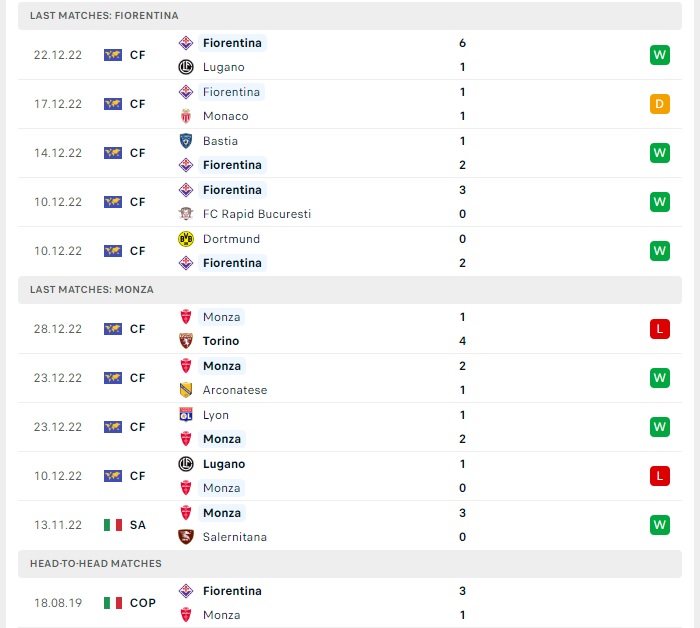This screenshot has width=700, height=628.
Task: Click the Monaco club crest icon
Action: coord(186,116)
